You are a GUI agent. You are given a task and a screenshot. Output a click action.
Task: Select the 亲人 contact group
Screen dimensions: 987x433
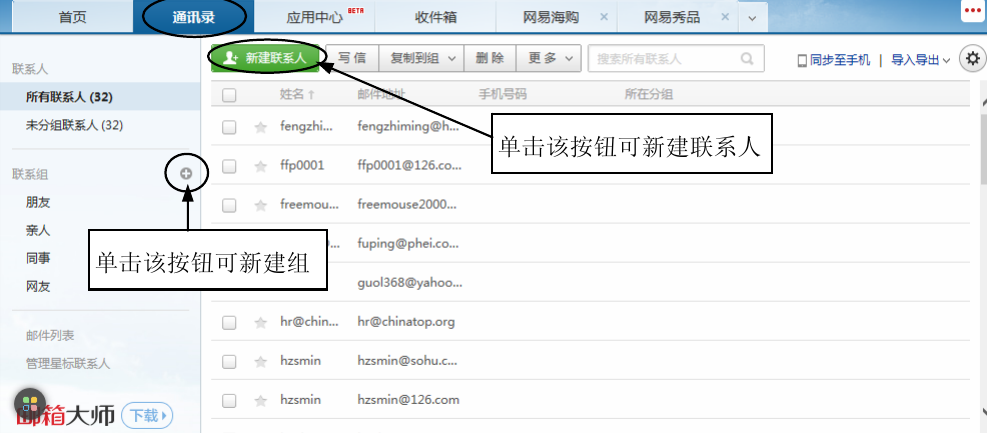(38, 230)
